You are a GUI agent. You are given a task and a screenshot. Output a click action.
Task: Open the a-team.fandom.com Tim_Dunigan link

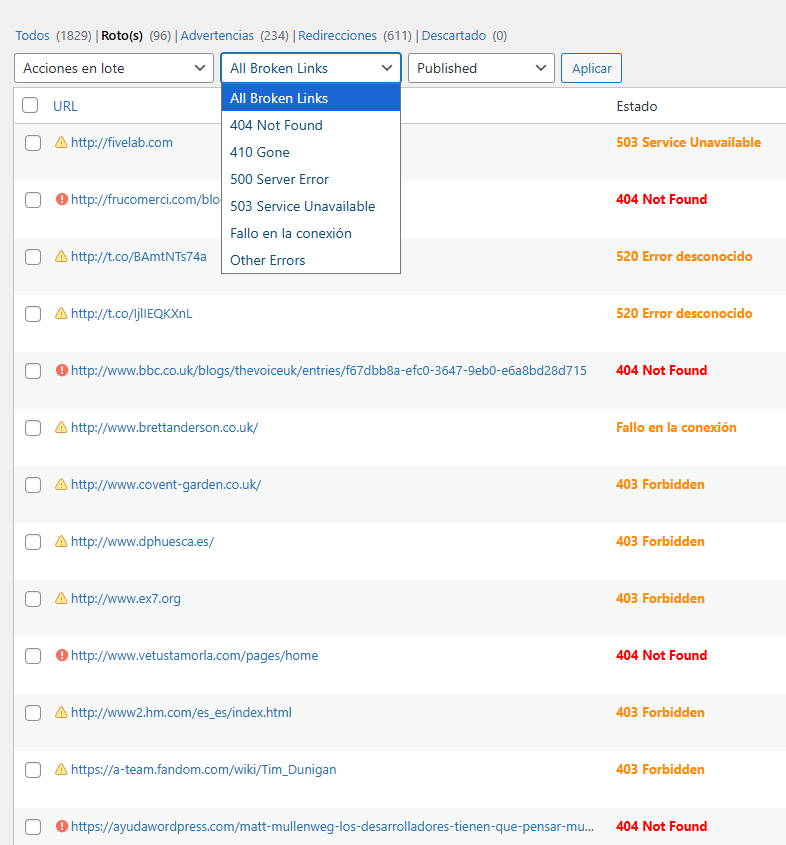tap(204, 770)
